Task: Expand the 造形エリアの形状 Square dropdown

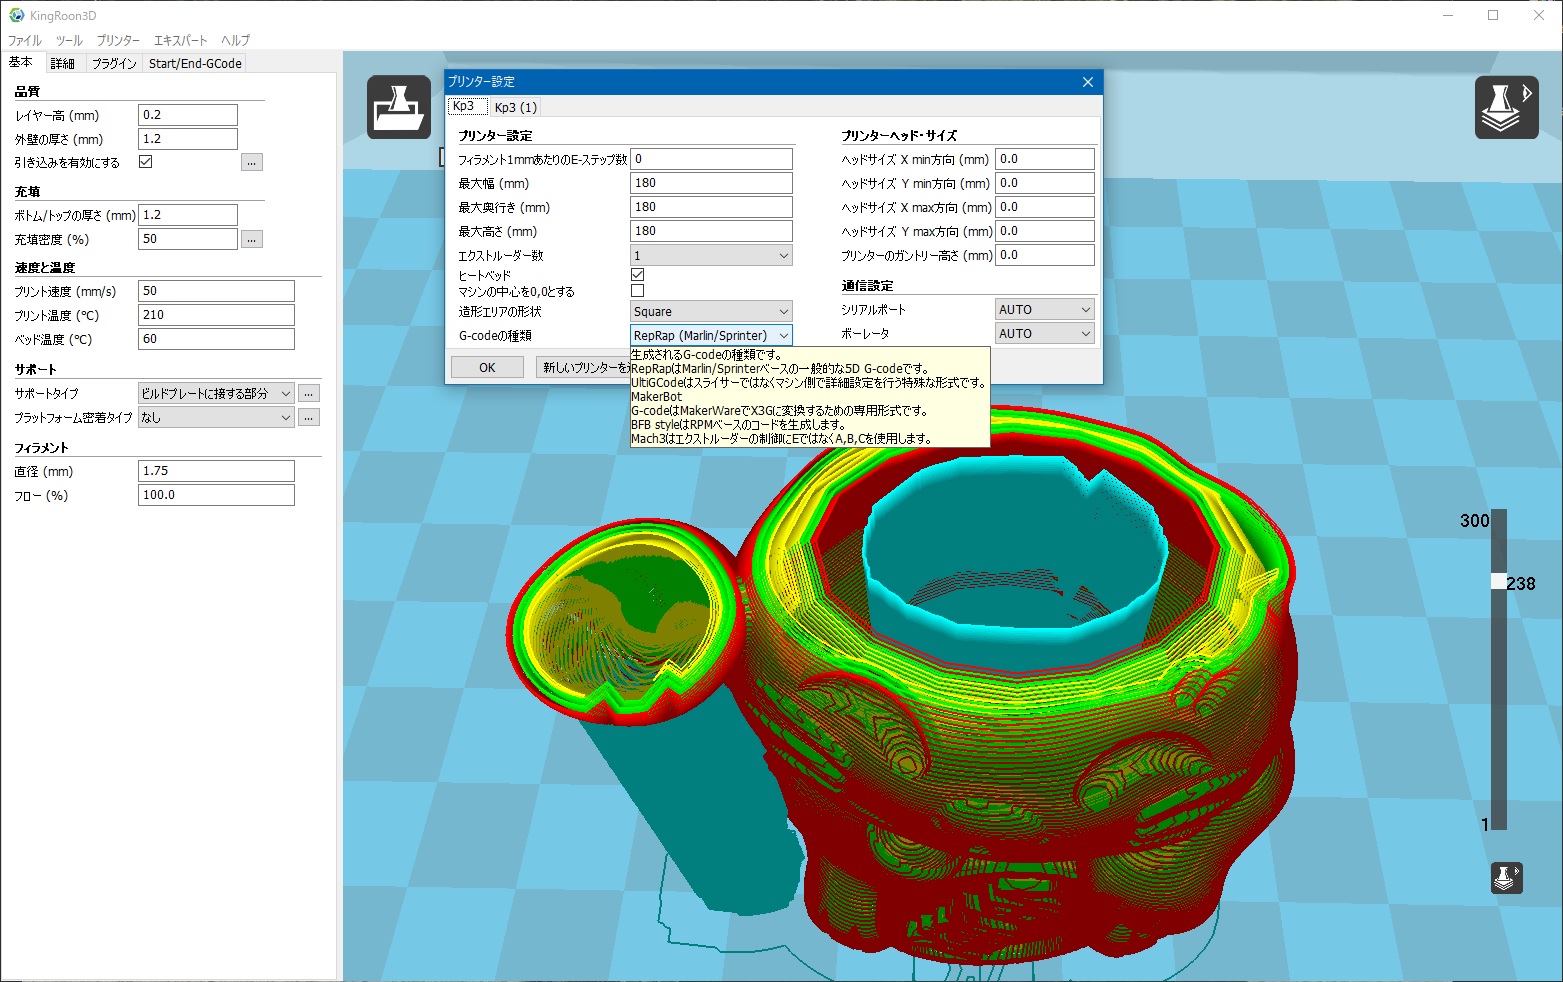Action: coord(711,312)
